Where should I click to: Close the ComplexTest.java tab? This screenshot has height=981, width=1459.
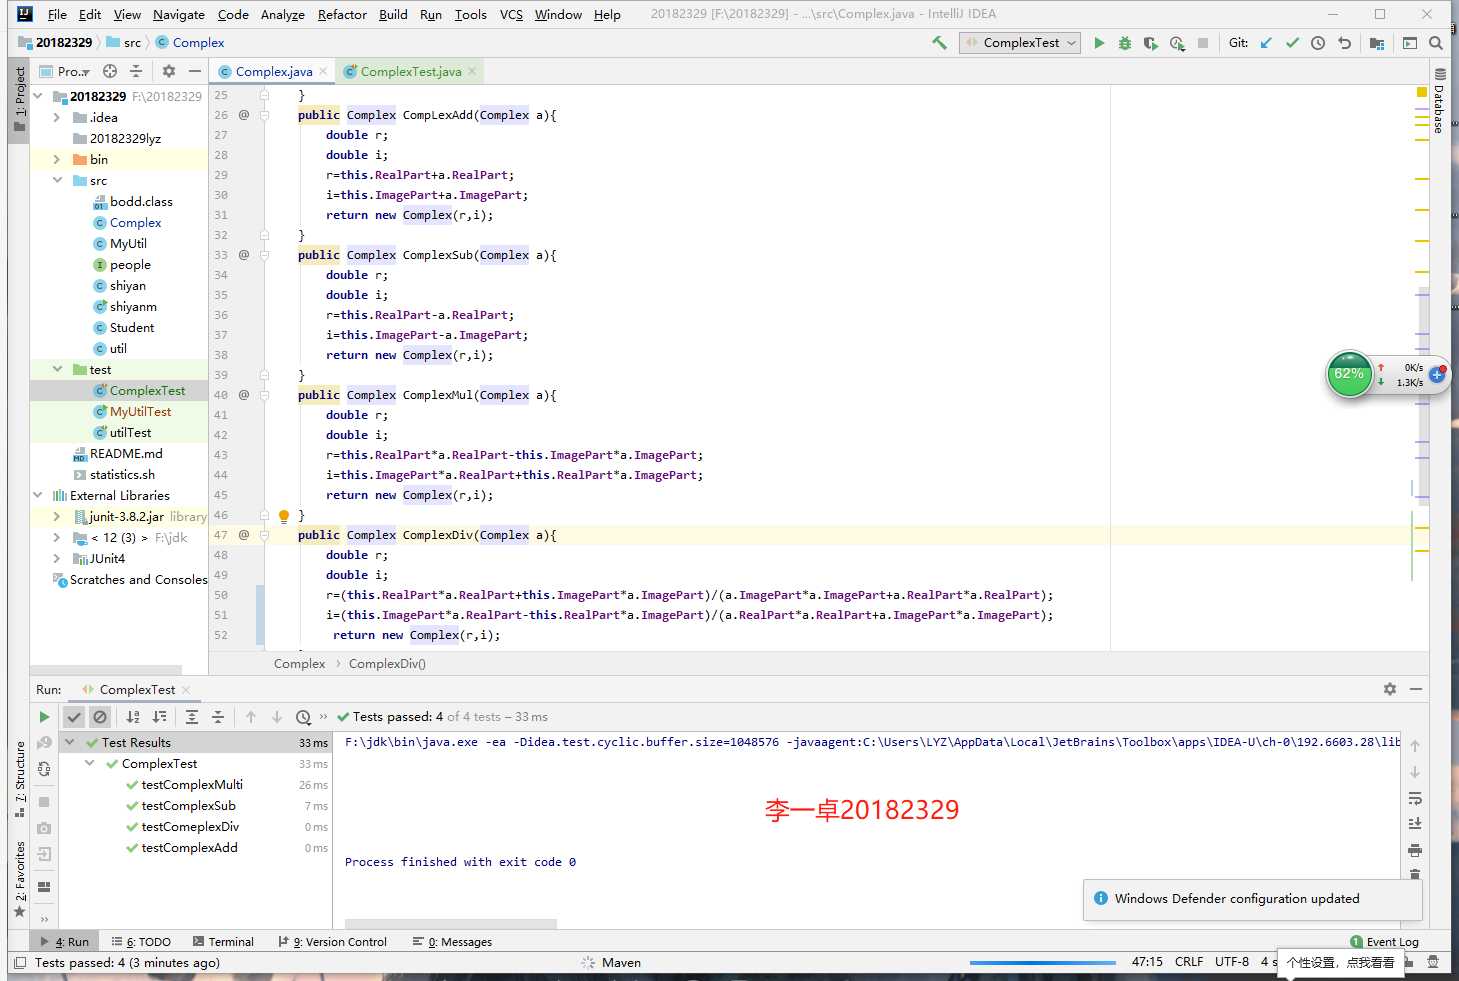click(472, 71)
